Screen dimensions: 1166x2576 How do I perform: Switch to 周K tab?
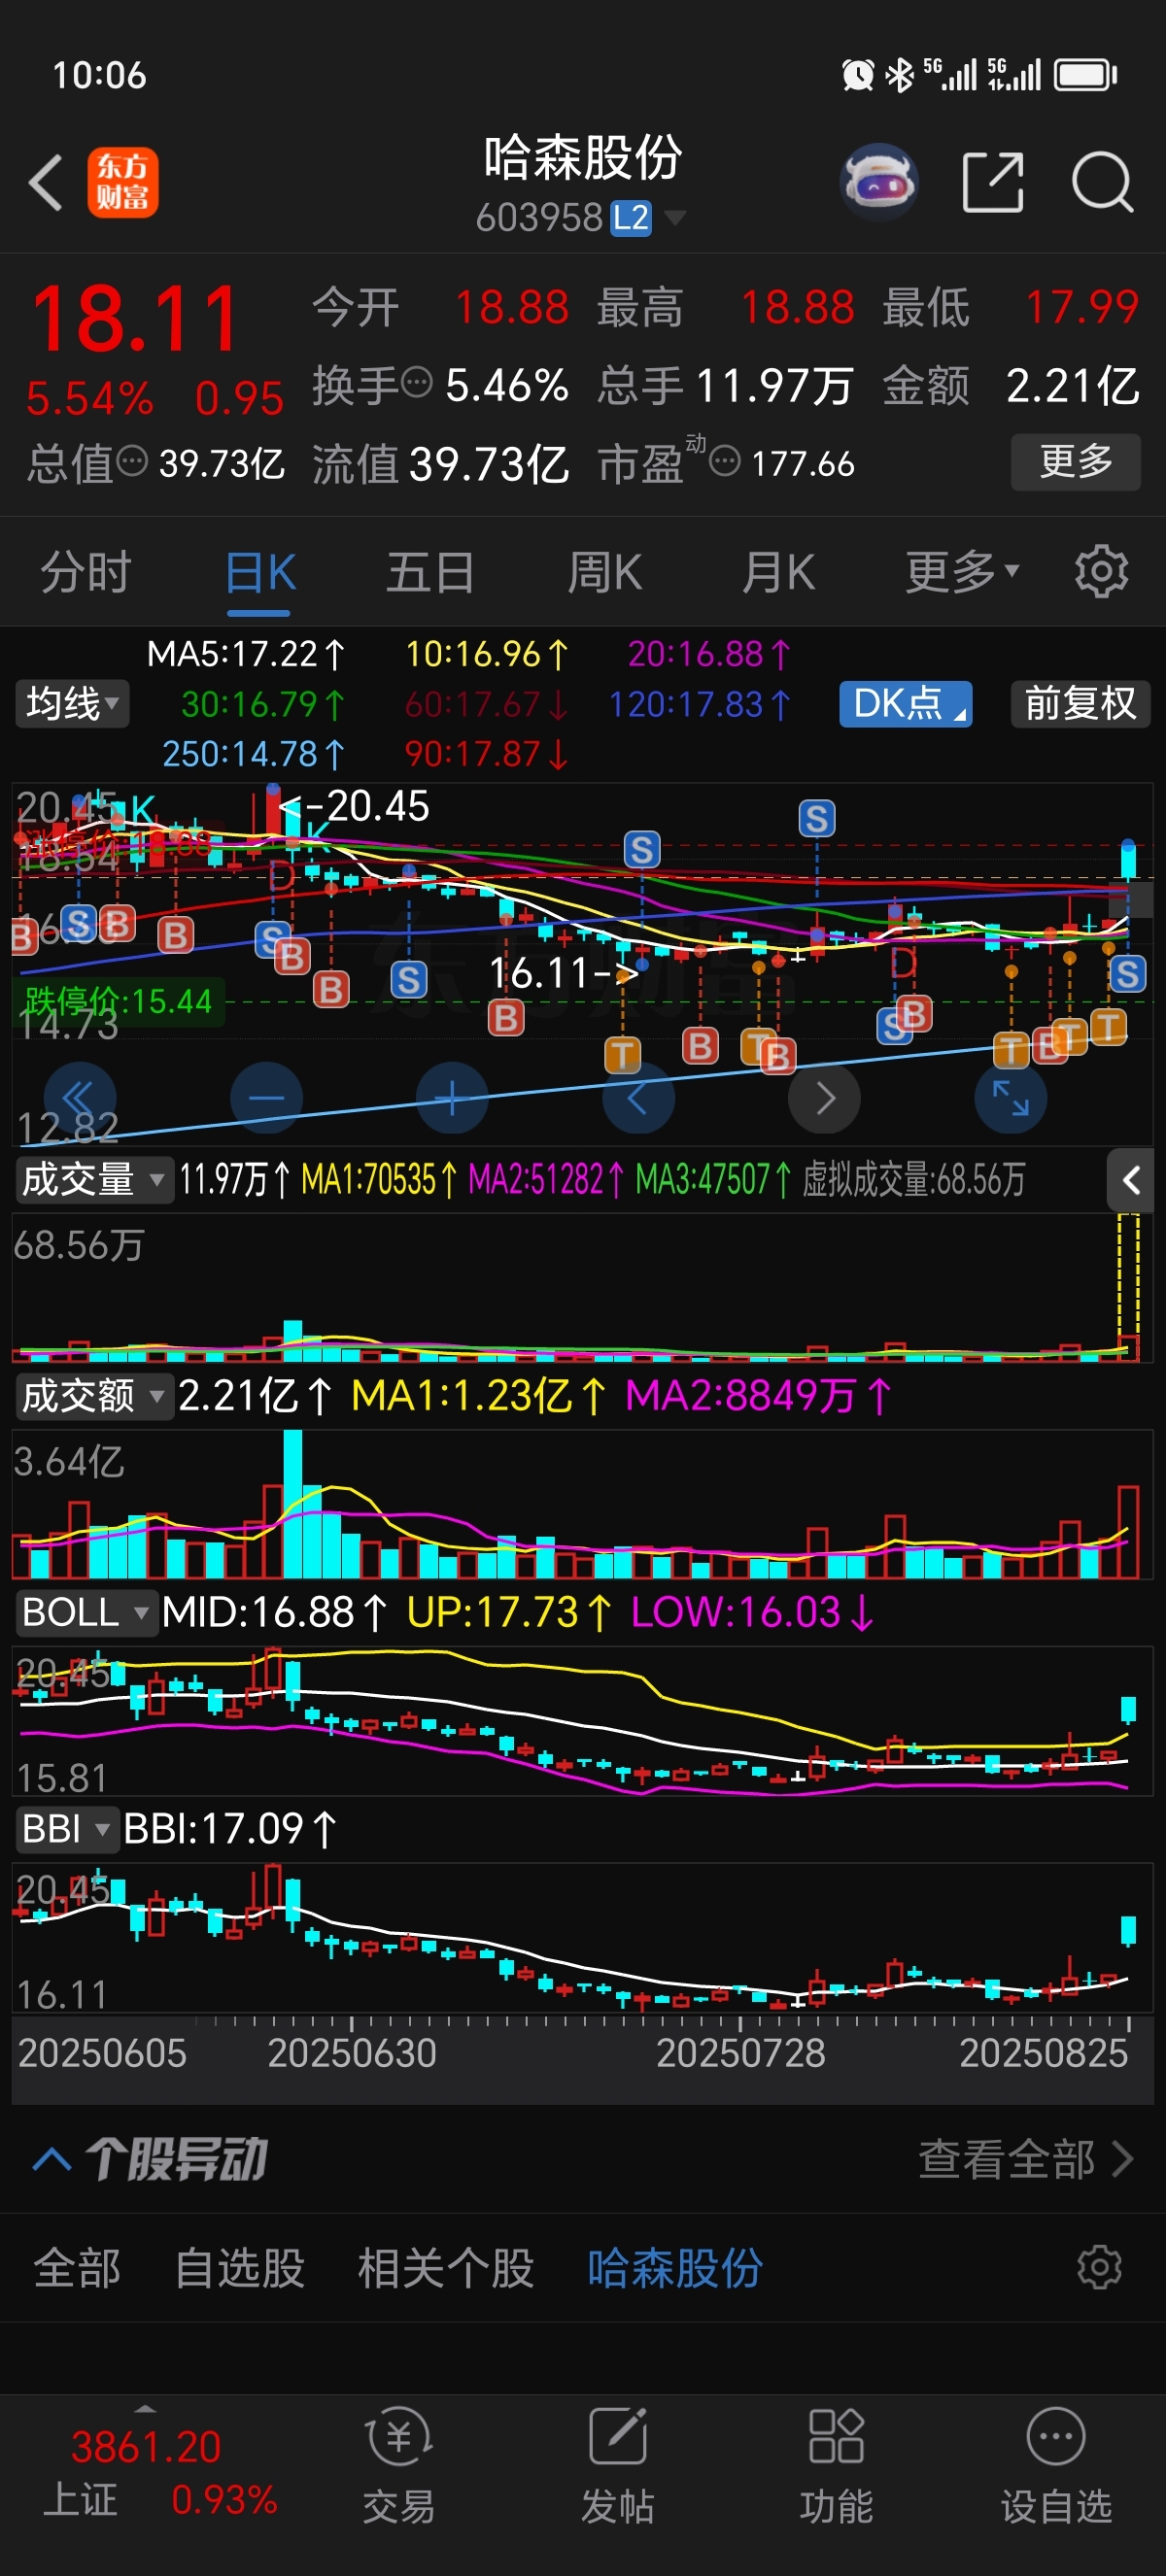pyautogui.click(x=604, y=572)
